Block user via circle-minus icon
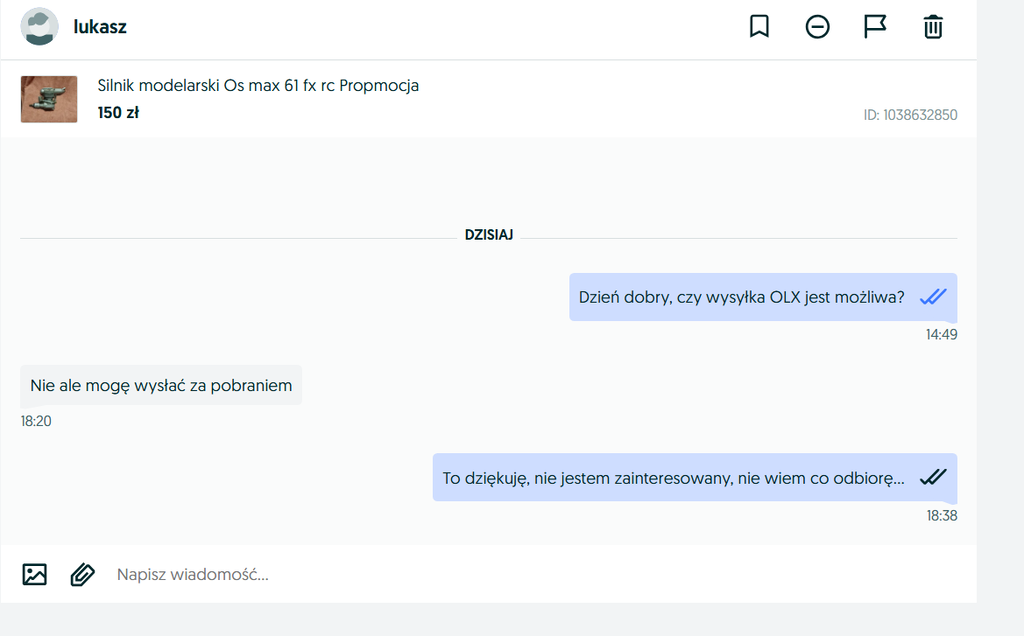The height and width of the screenshot is (636, 1024). pos(817,27)
